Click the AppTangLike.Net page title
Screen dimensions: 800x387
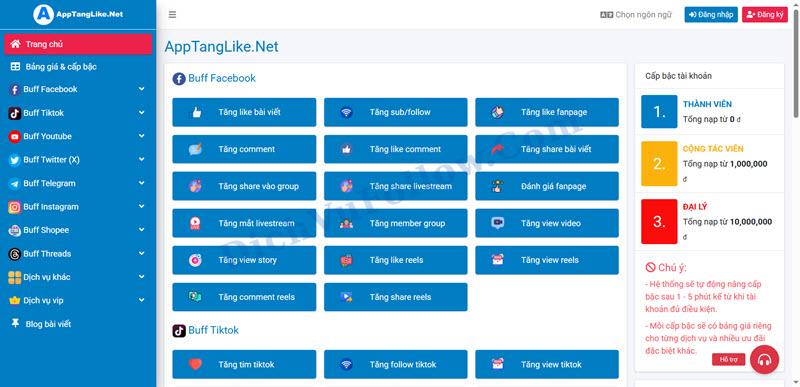click(221, 47)
